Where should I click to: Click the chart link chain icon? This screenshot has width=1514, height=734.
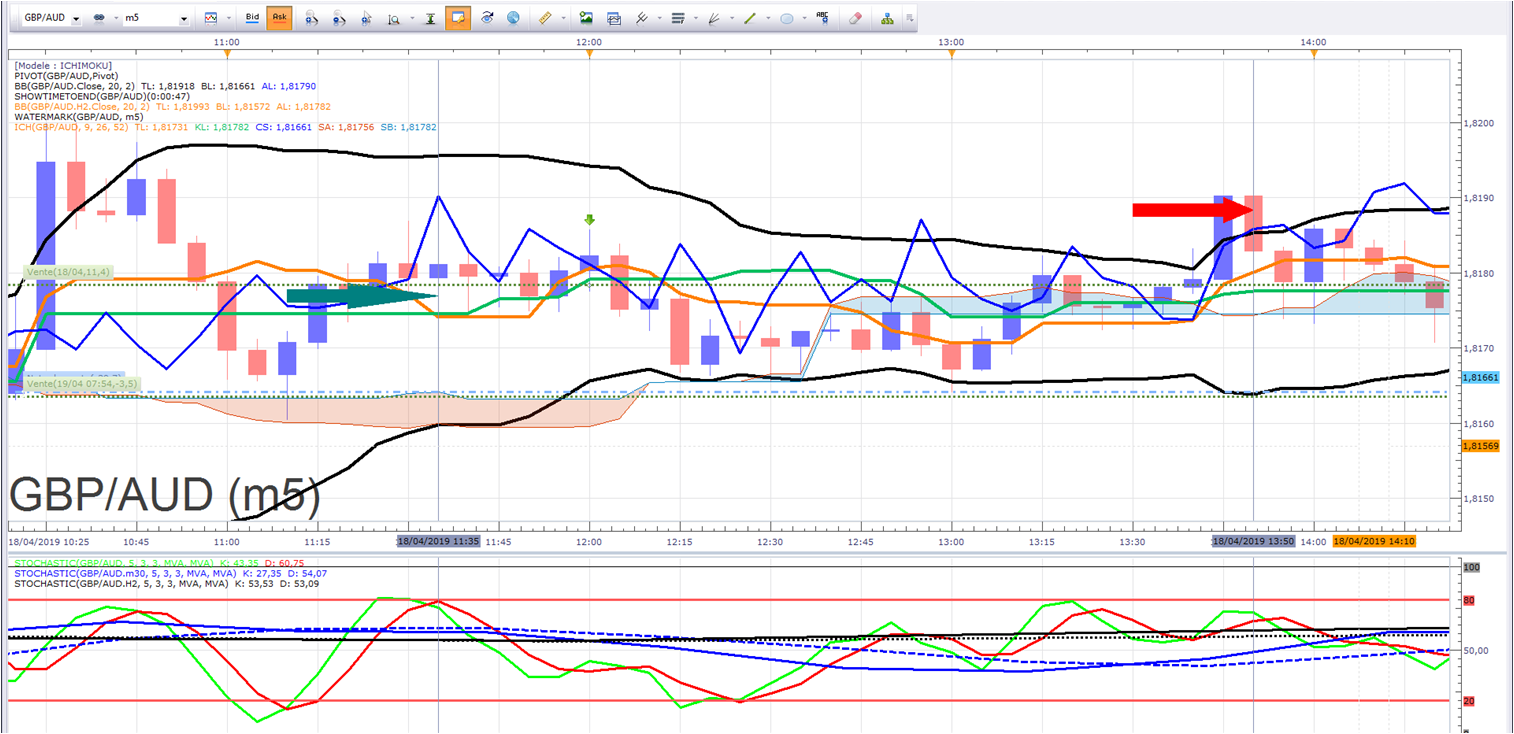click(x=98, y=19)
